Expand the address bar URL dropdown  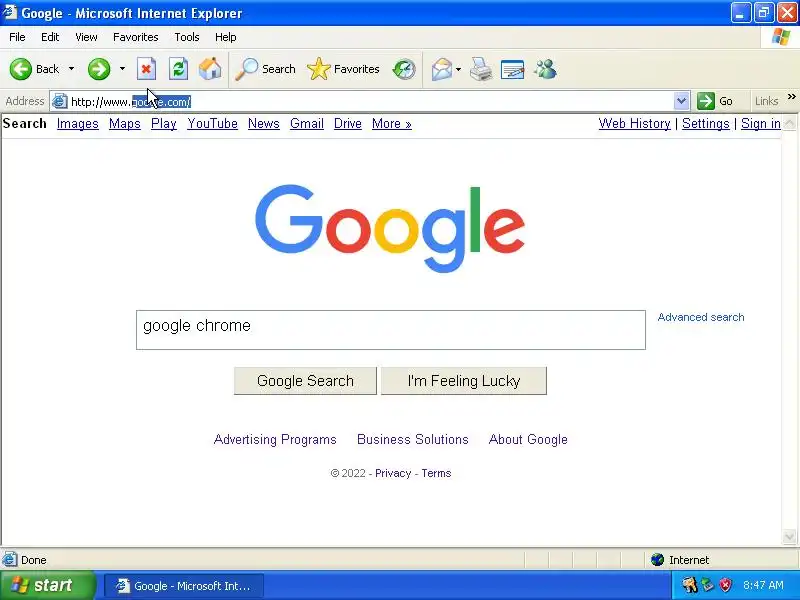tap(681, 101)
